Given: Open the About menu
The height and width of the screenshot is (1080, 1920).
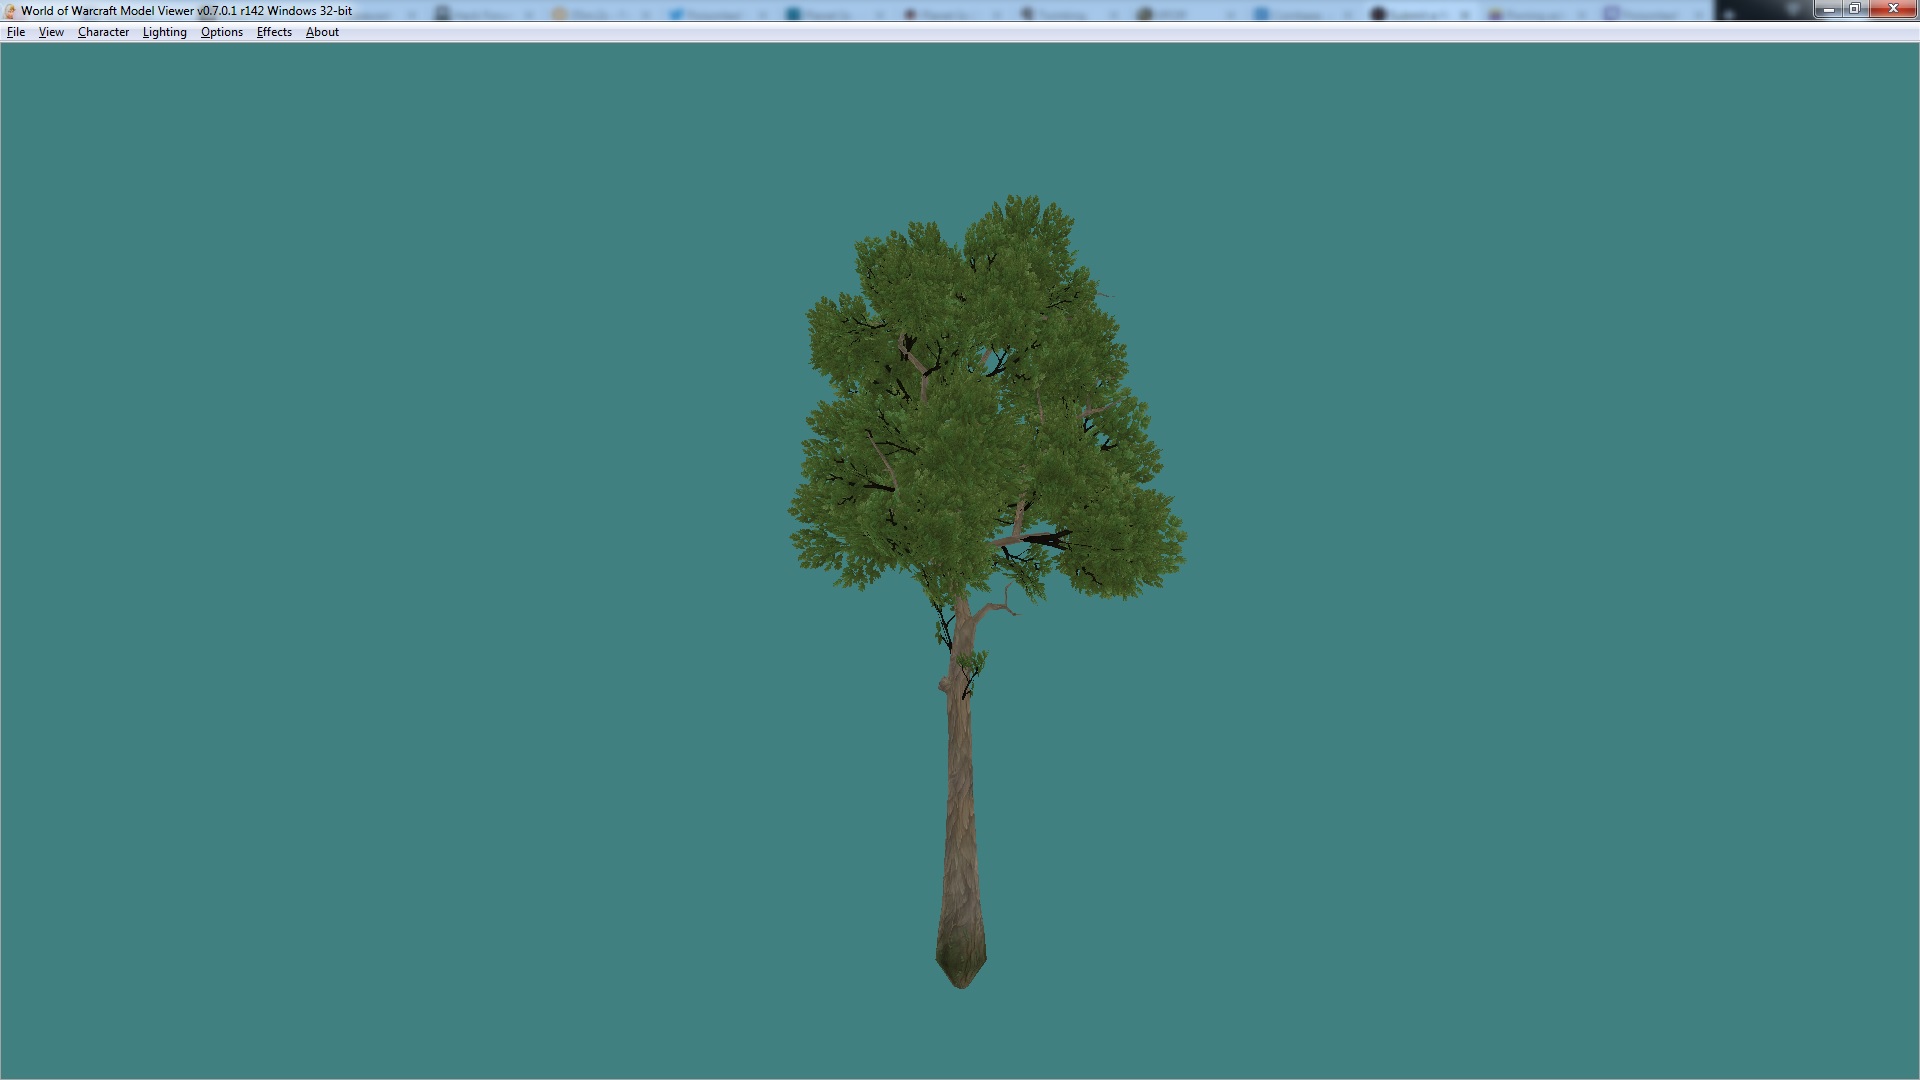Looking at the screenshot, I should [322, 32].
